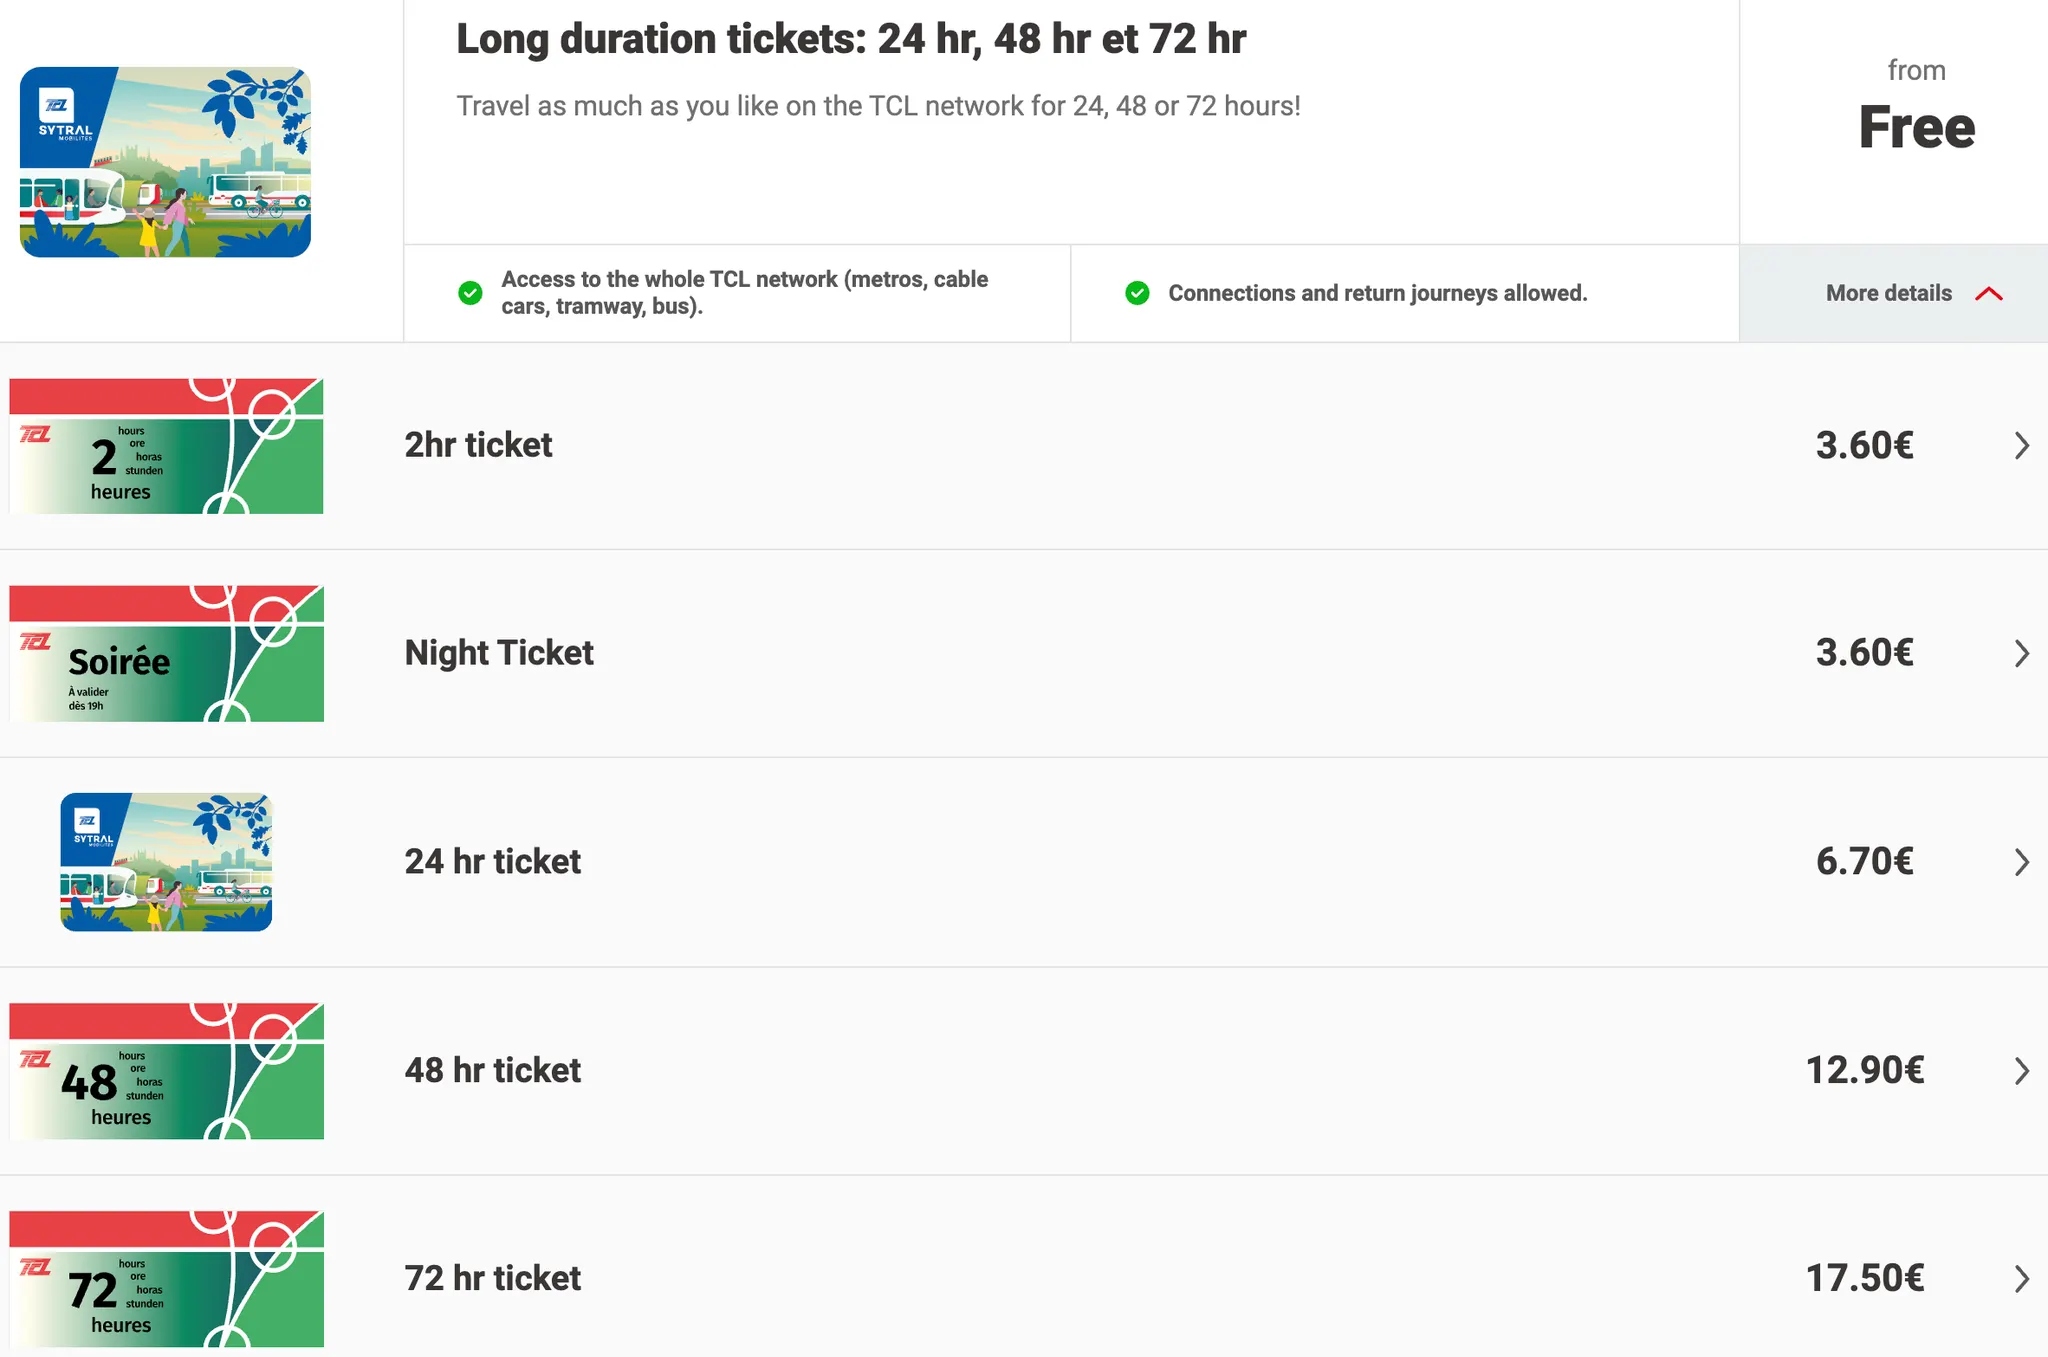
Task: Click the 72 heures ticket image
Action: [166, 1279]
